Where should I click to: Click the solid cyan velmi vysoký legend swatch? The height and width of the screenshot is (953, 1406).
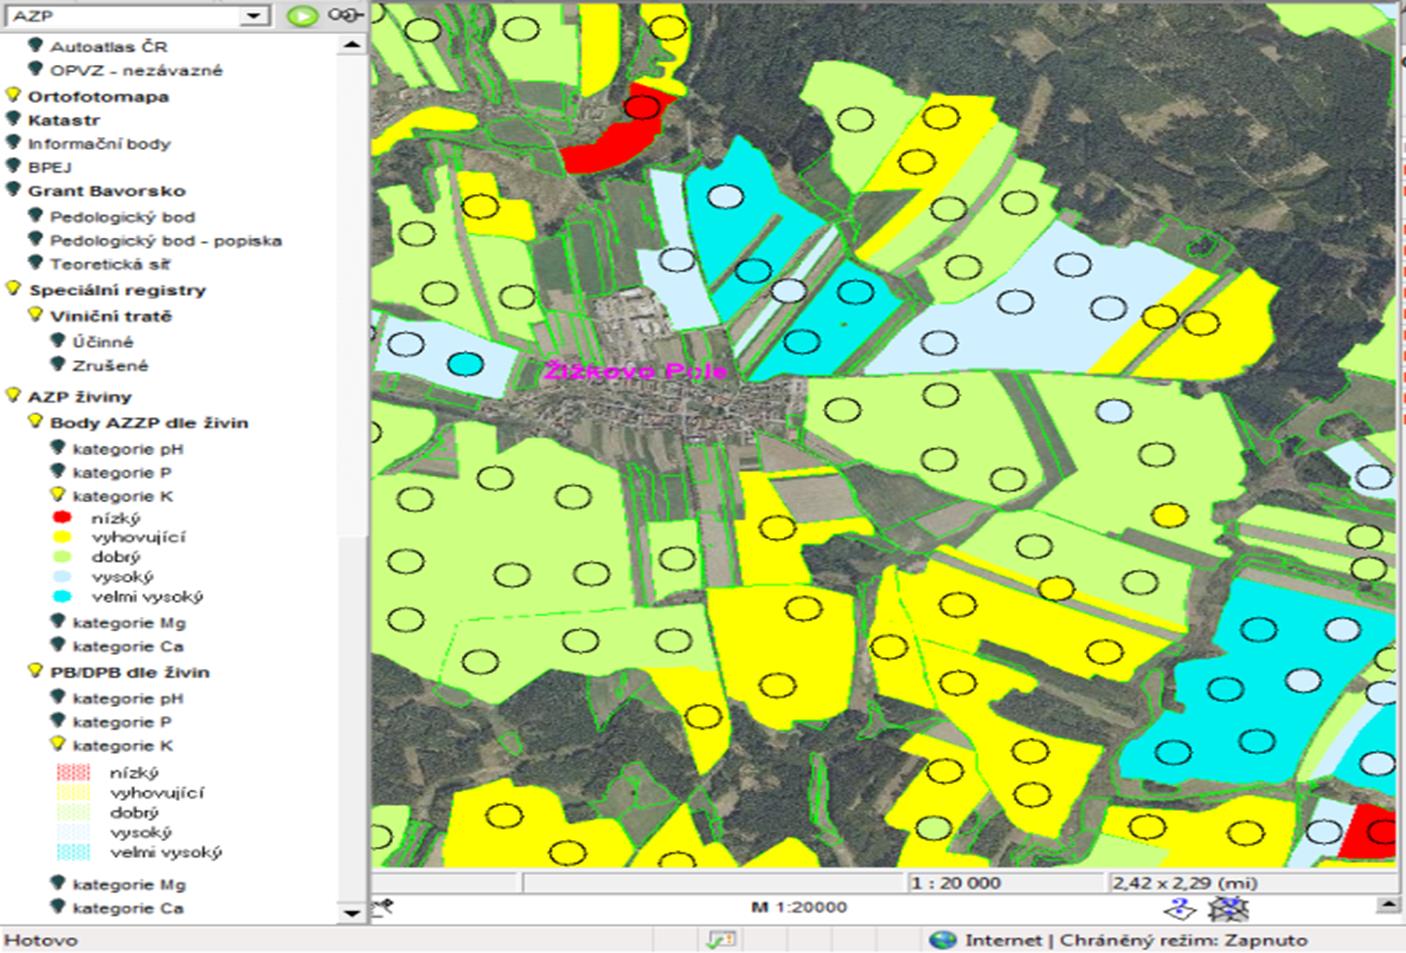[x=62, y=596]
